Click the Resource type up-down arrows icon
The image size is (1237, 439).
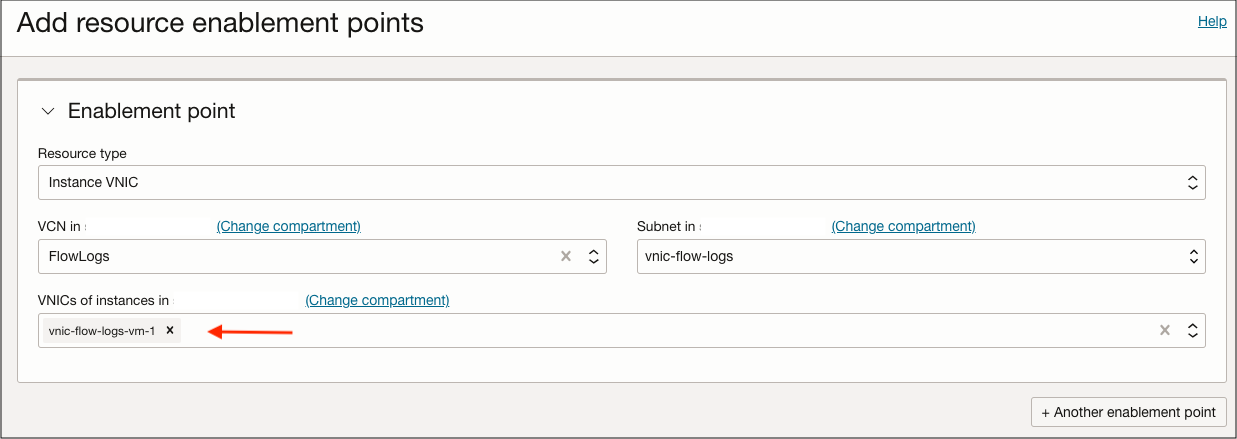pyautogui.click(x=1192, y=182)
